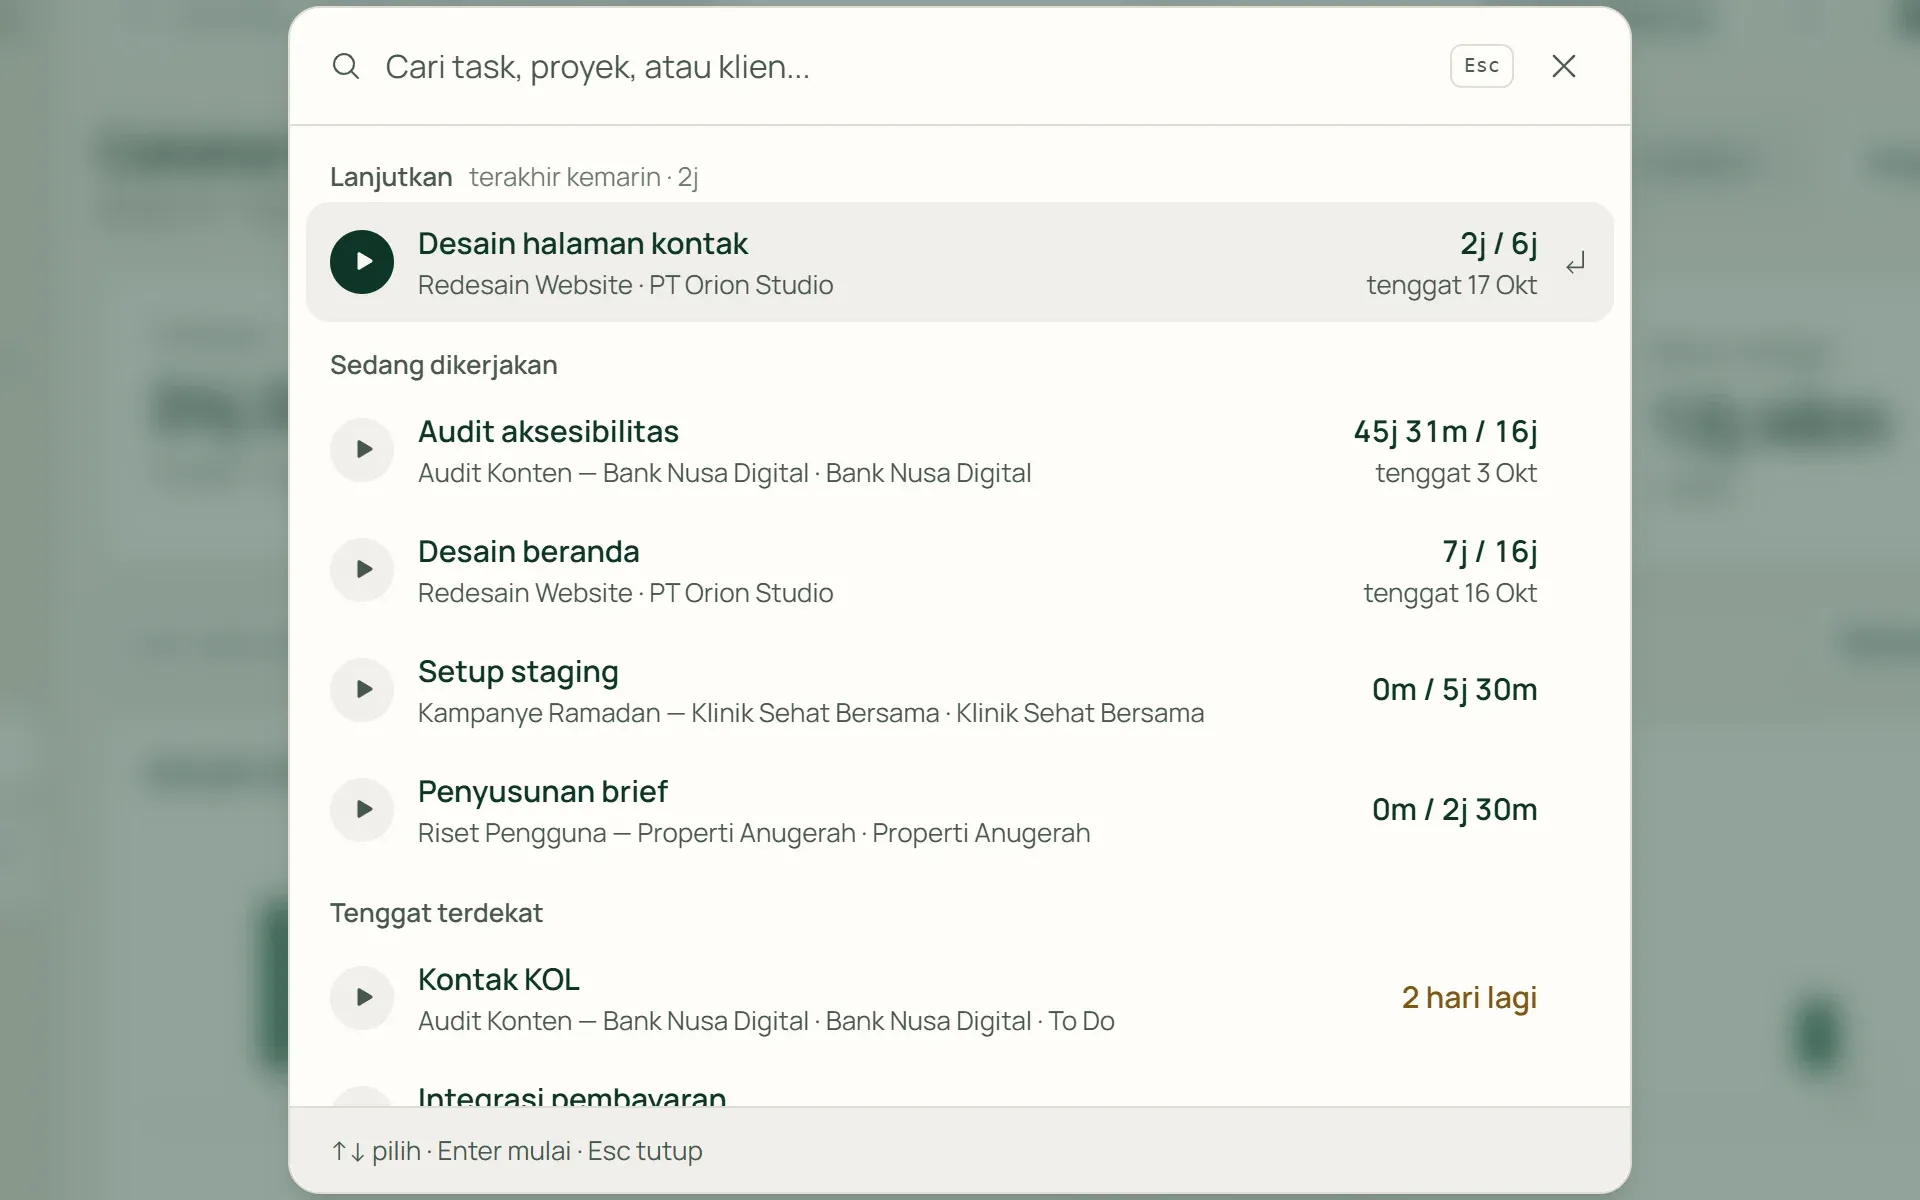This screenshot has height=1200, width=1920.
Task: Click the 'Sedang dikerjakan' section header
Action: pos(444,365)
